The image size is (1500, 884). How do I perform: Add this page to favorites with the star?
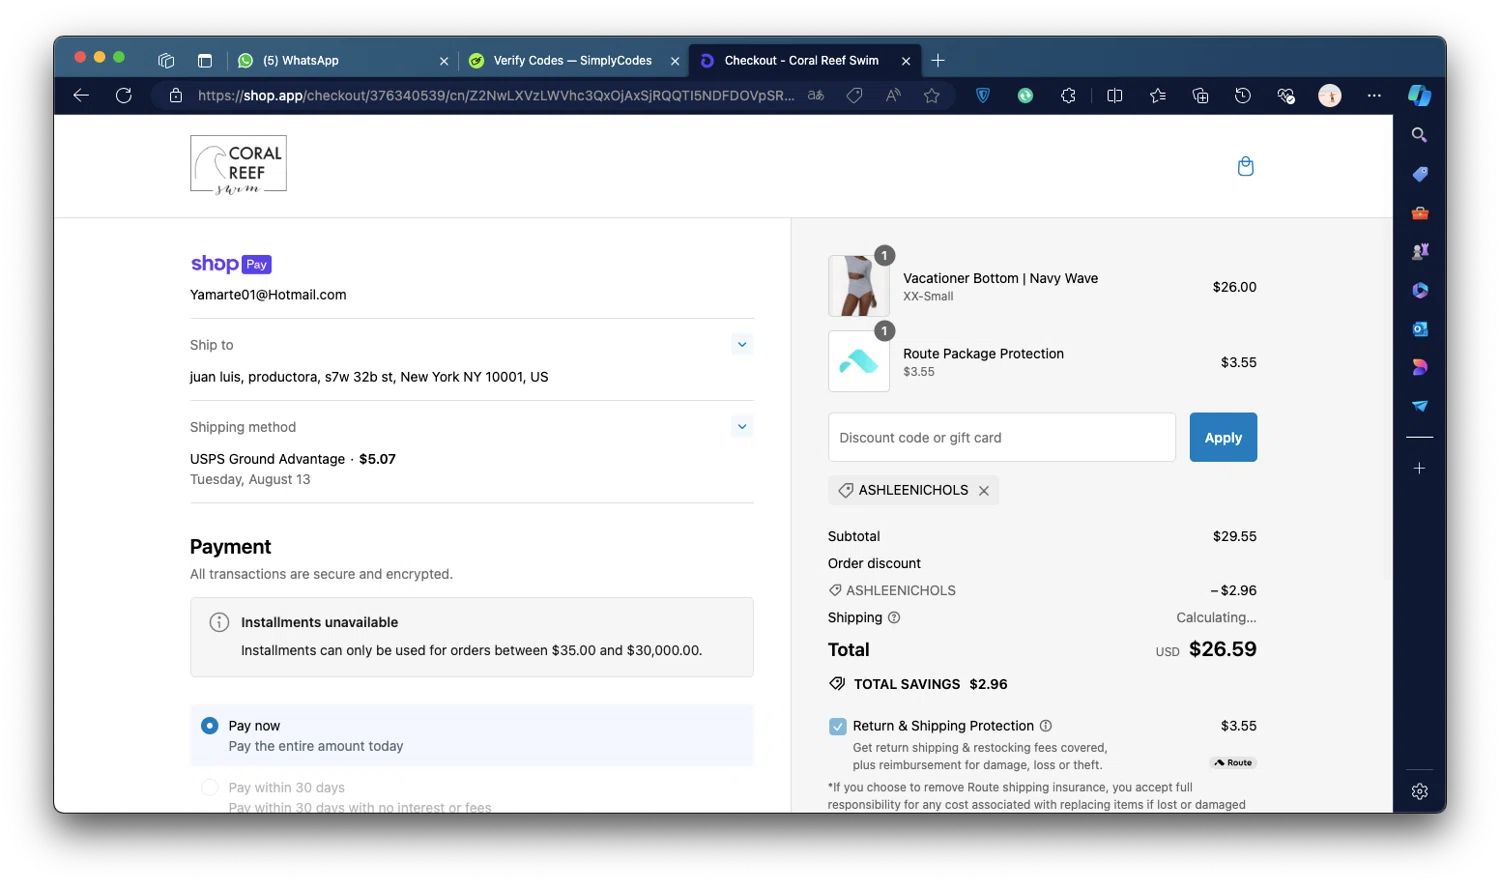[x=932, y=95]
